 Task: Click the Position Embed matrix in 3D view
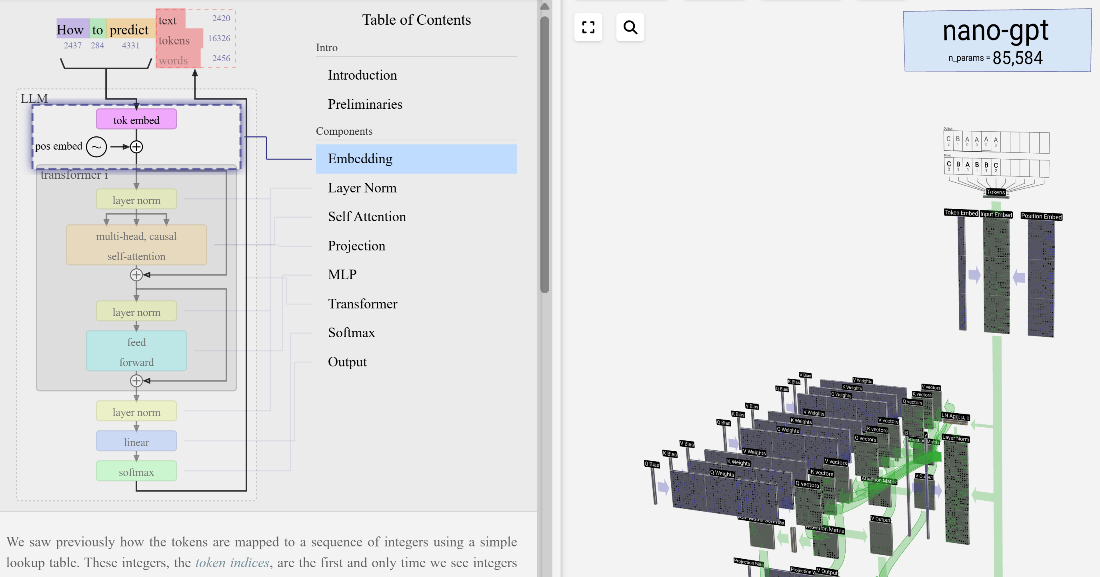pyautogui.click(x=1041, y=277)
